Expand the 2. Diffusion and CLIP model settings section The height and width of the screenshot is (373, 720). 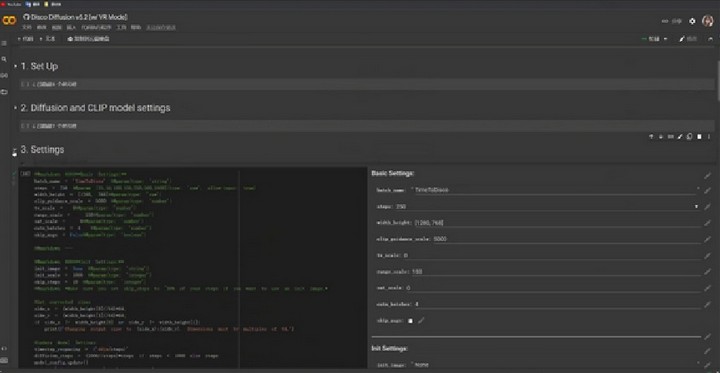pyautogui.click(x=15, y=108)
